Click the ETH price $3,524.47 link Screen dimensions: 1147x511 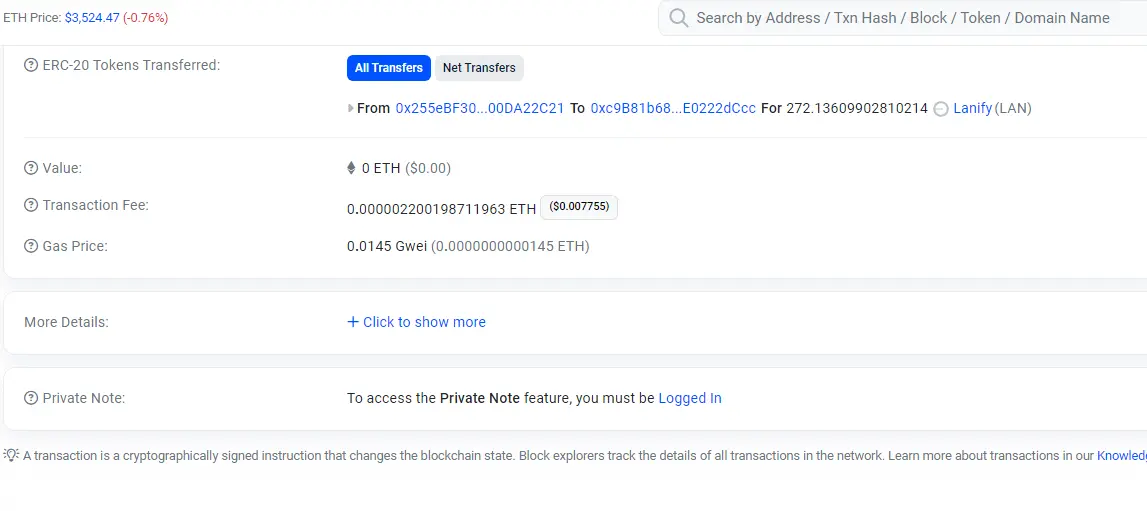point(92,18)
